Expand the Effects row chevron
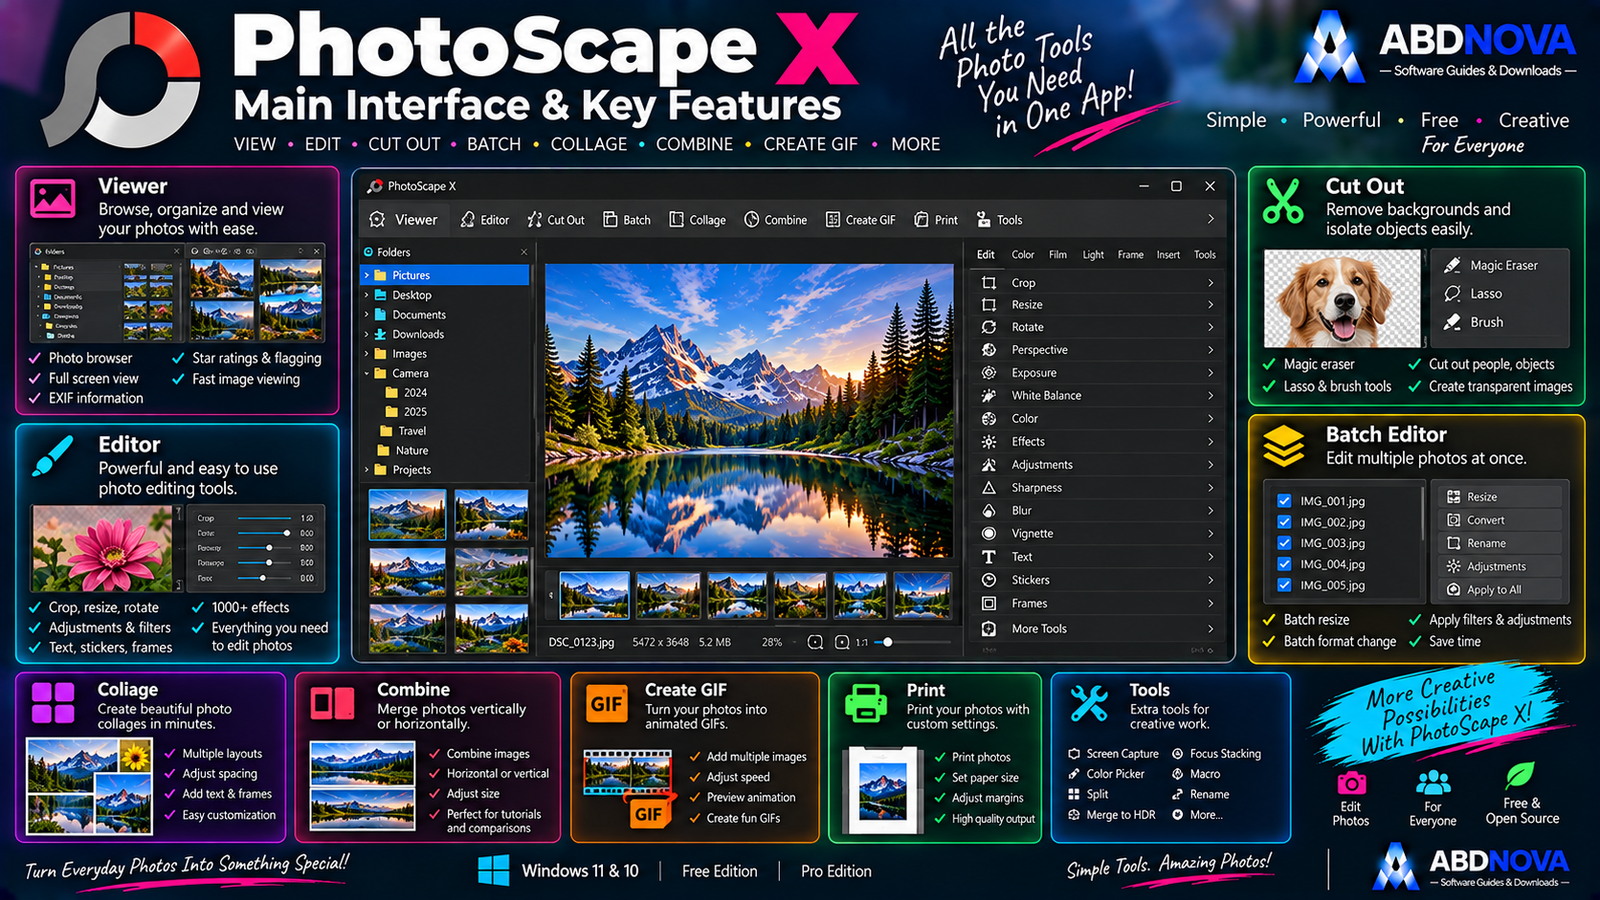This screenshot has width=1600, height=900. 1210,442
